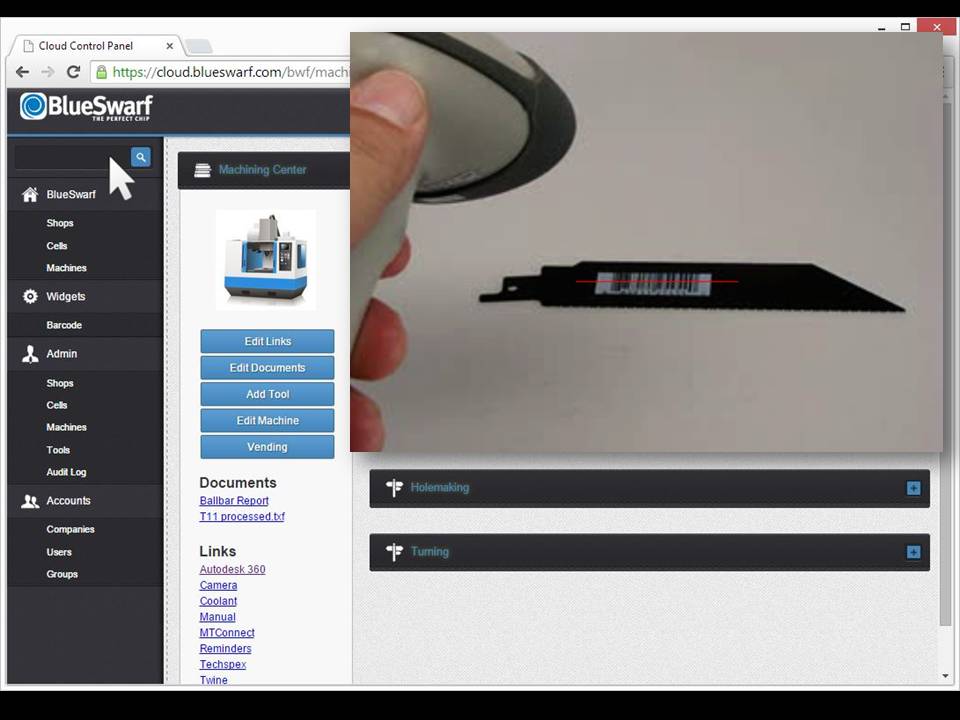This screenshot has height=720, width=960.
Task: Click the Holemaking panel title
Action: [440, 488]
